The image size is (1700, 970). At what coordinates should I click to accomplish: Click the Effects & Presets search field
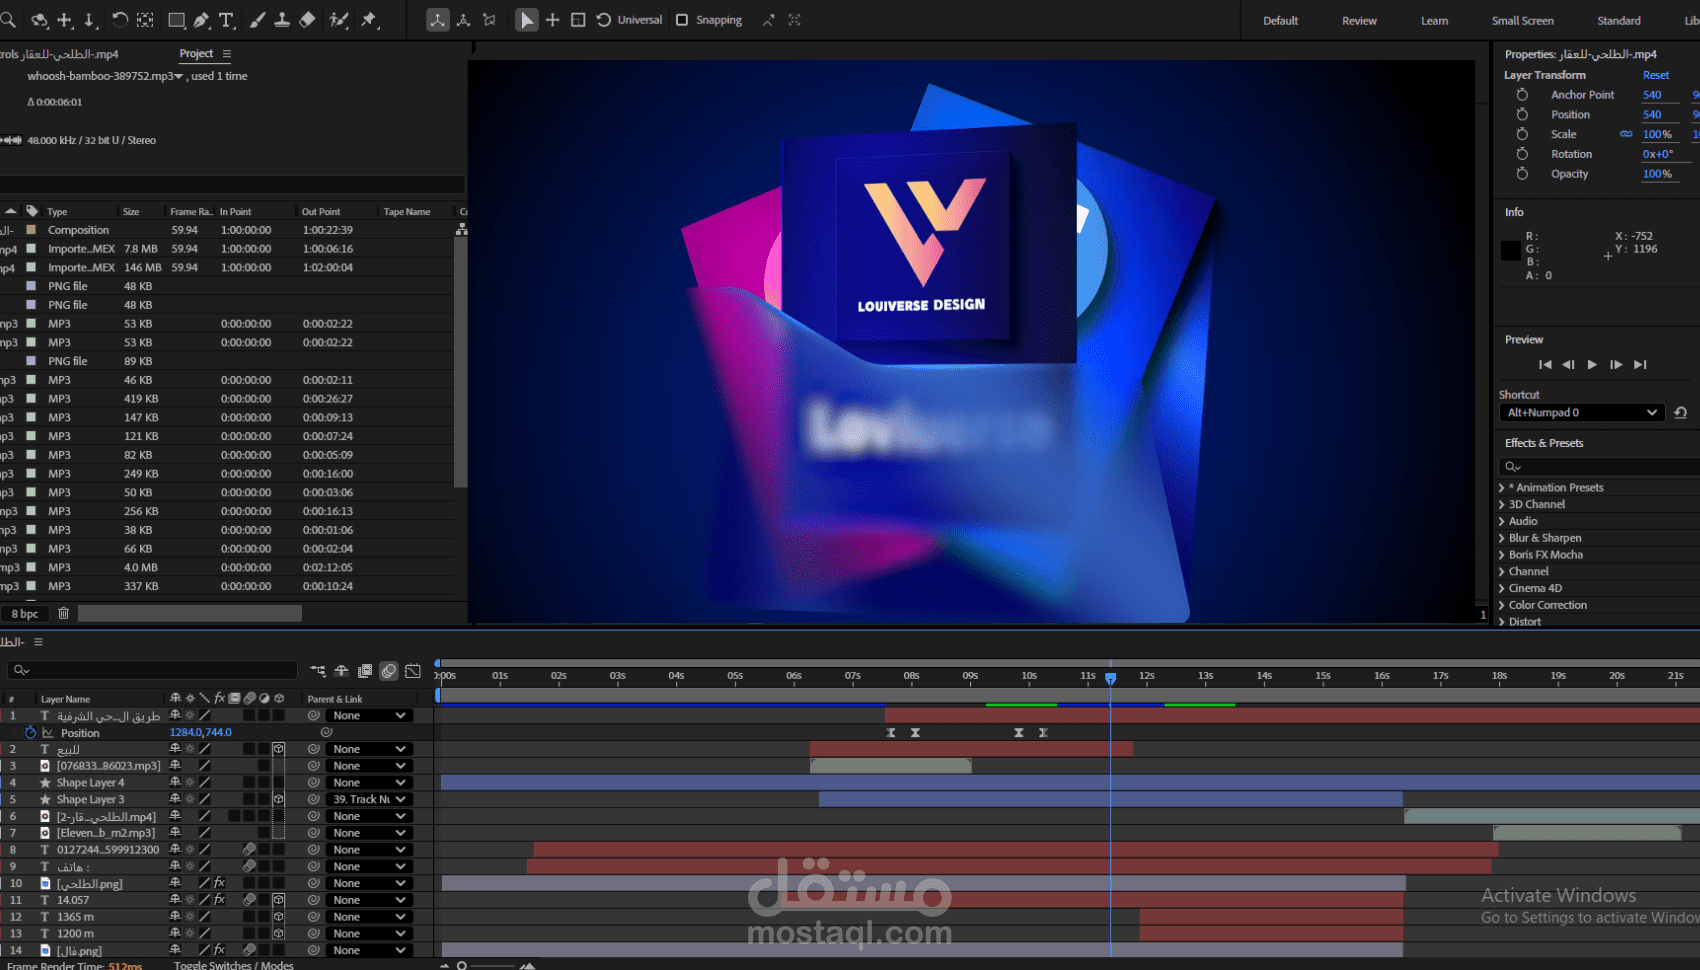(x=1598, y=467)
